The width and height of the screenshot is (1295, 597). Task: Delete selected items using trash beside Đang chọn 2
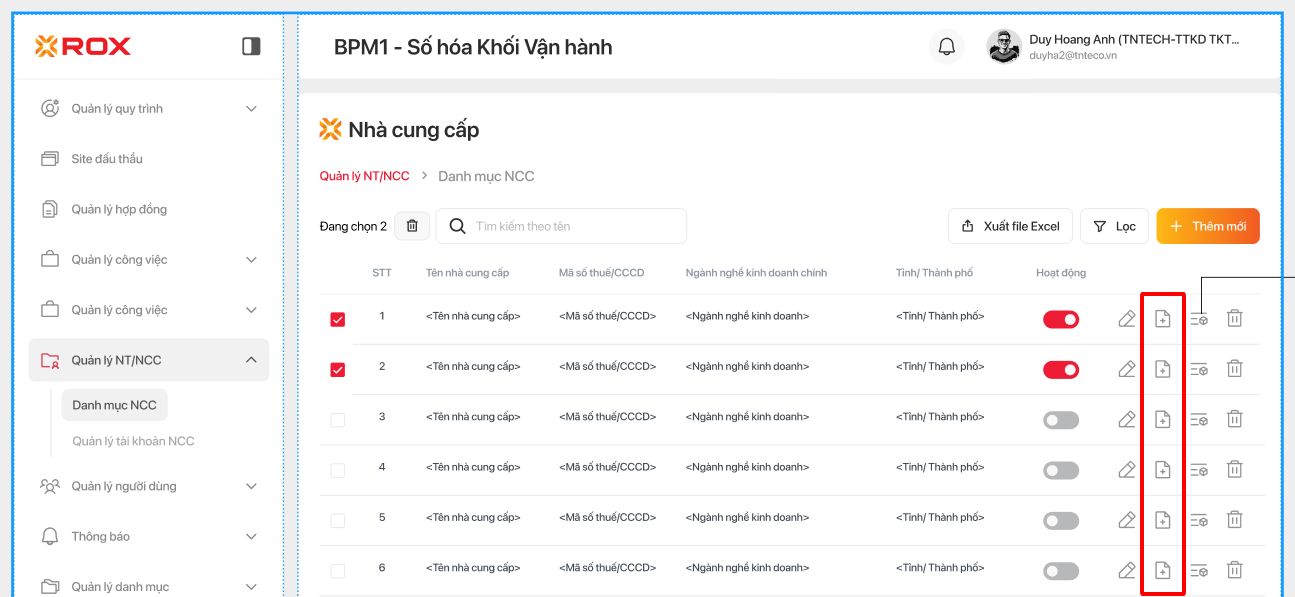pyautogui.click(x=412, y=226)
